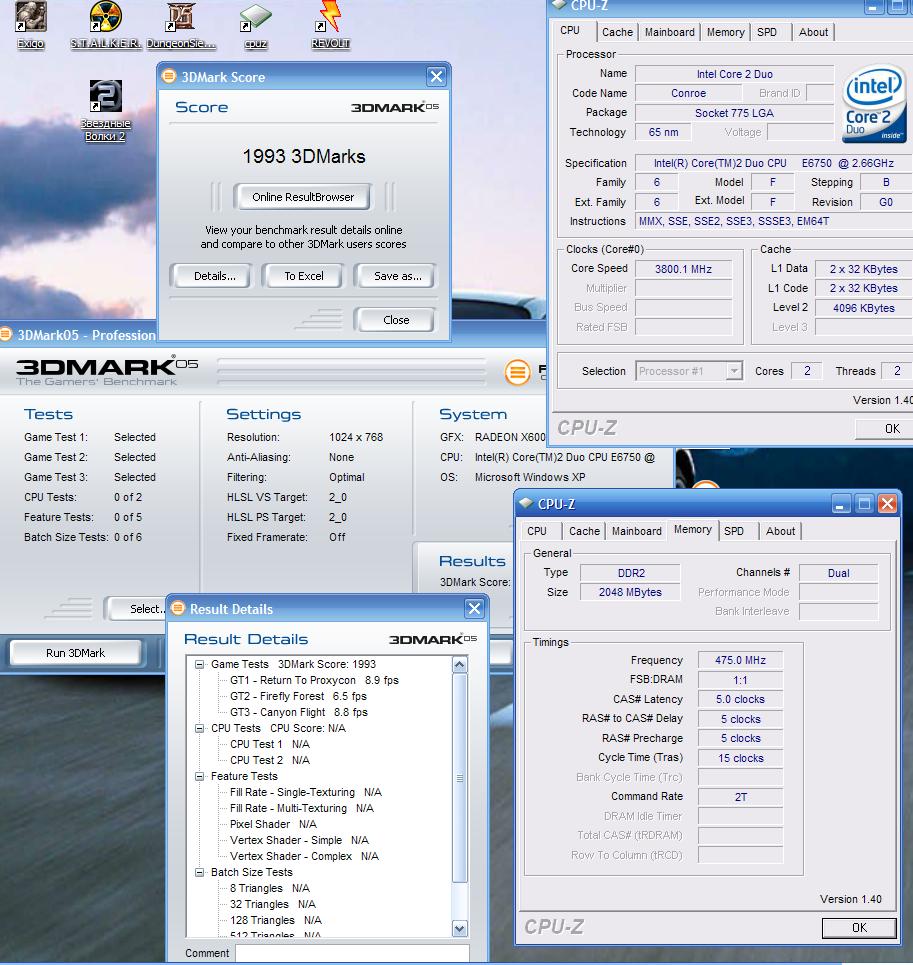Export results with To Excel button

point(303,276)
